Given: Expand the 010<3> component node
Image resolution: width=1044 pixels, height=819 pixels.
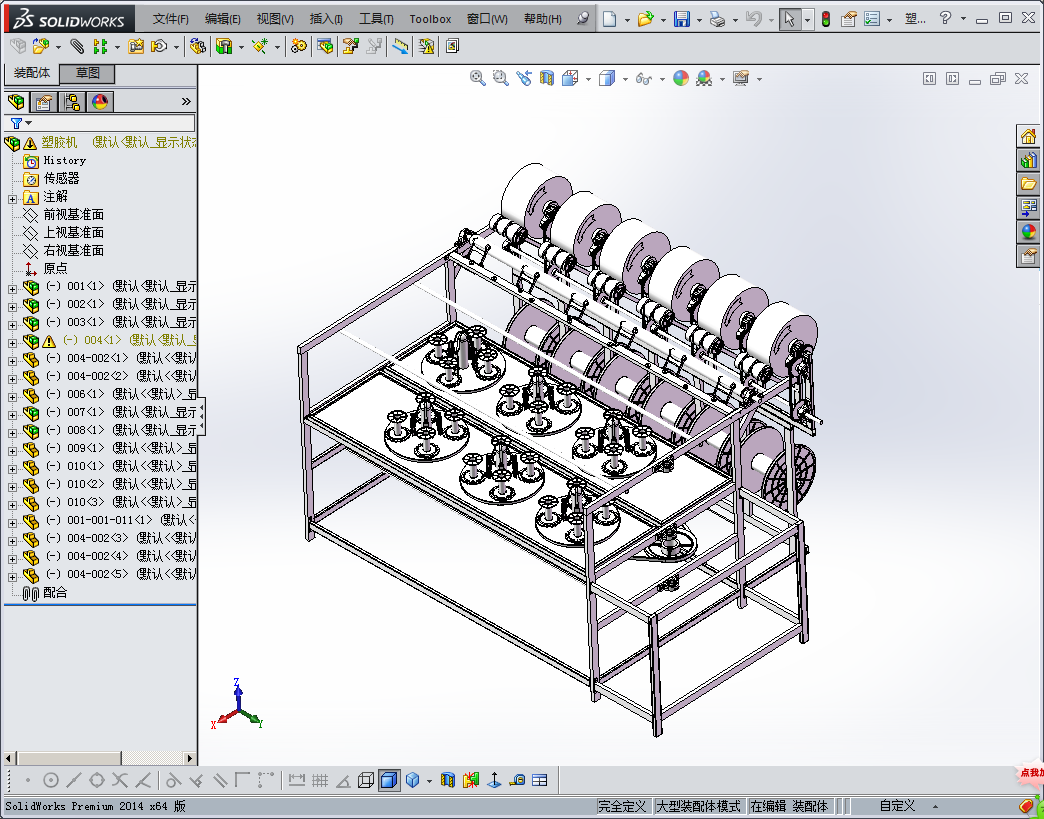Looking at the screenshot, I should coord(12,505).
